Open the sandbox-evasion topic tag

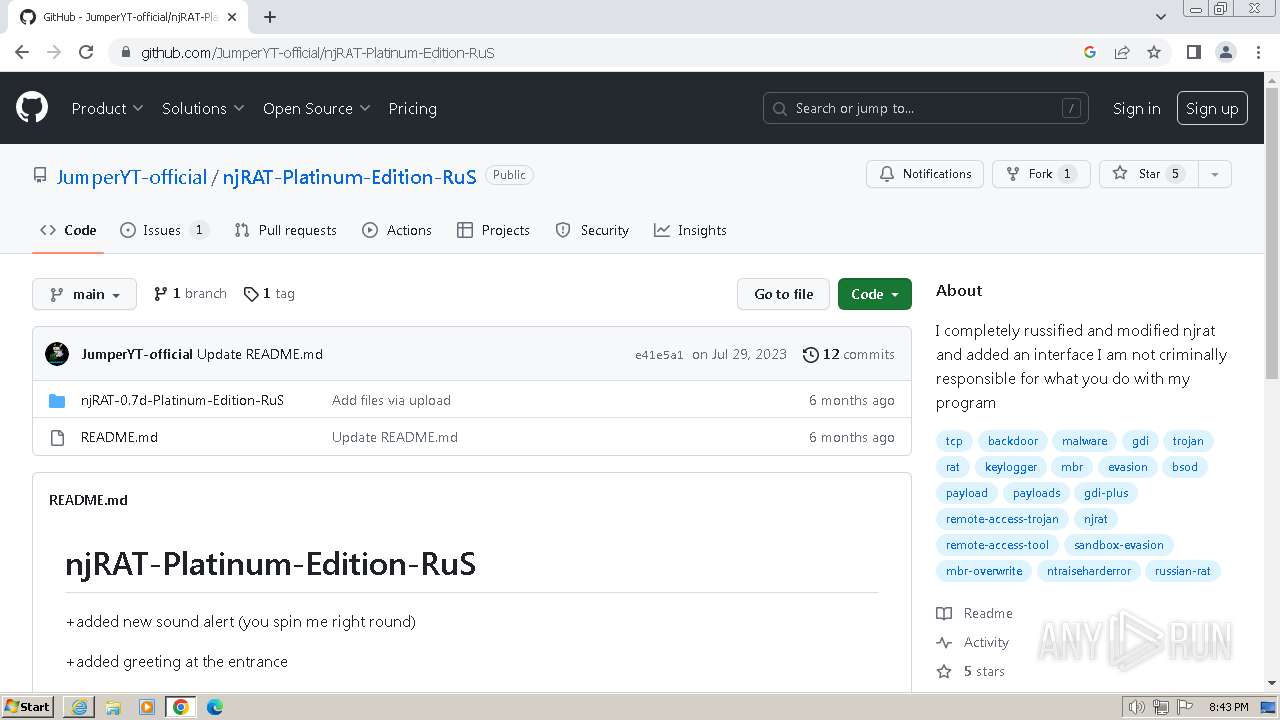(1118, 545)
